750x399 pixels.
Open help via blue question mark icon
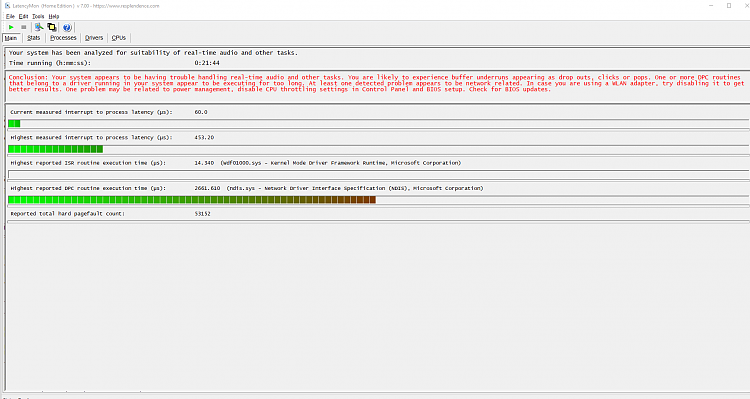(67, 27)
